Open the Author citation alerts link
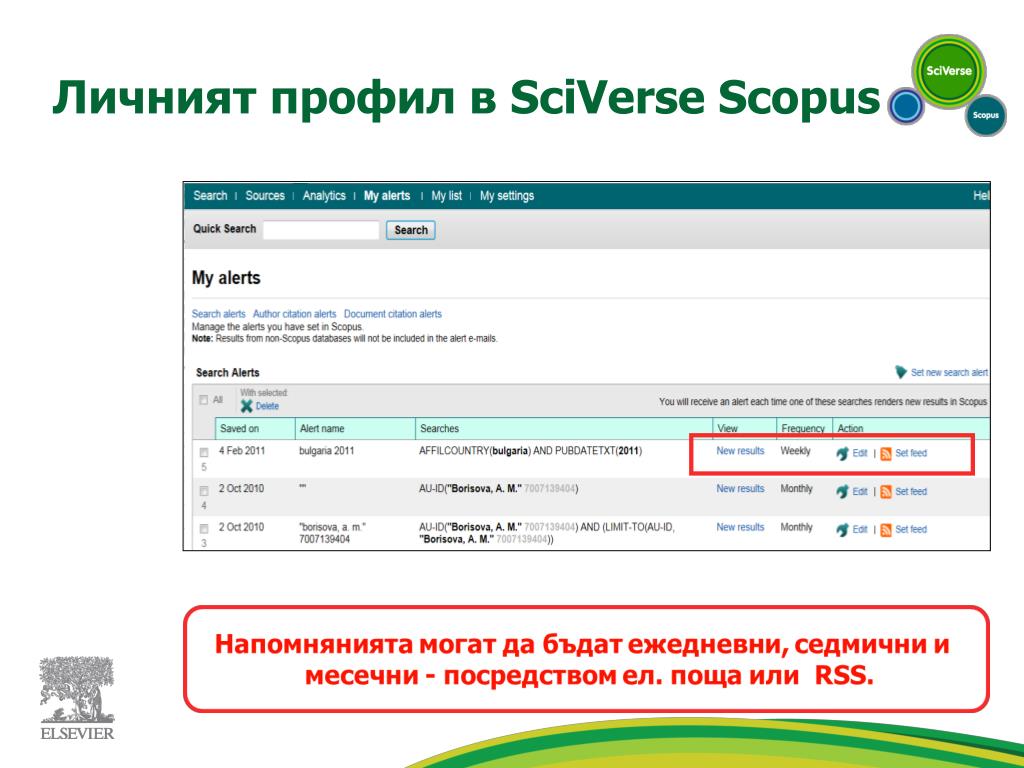The height and width of the screenshot is (768, 1024). (295, 313)
